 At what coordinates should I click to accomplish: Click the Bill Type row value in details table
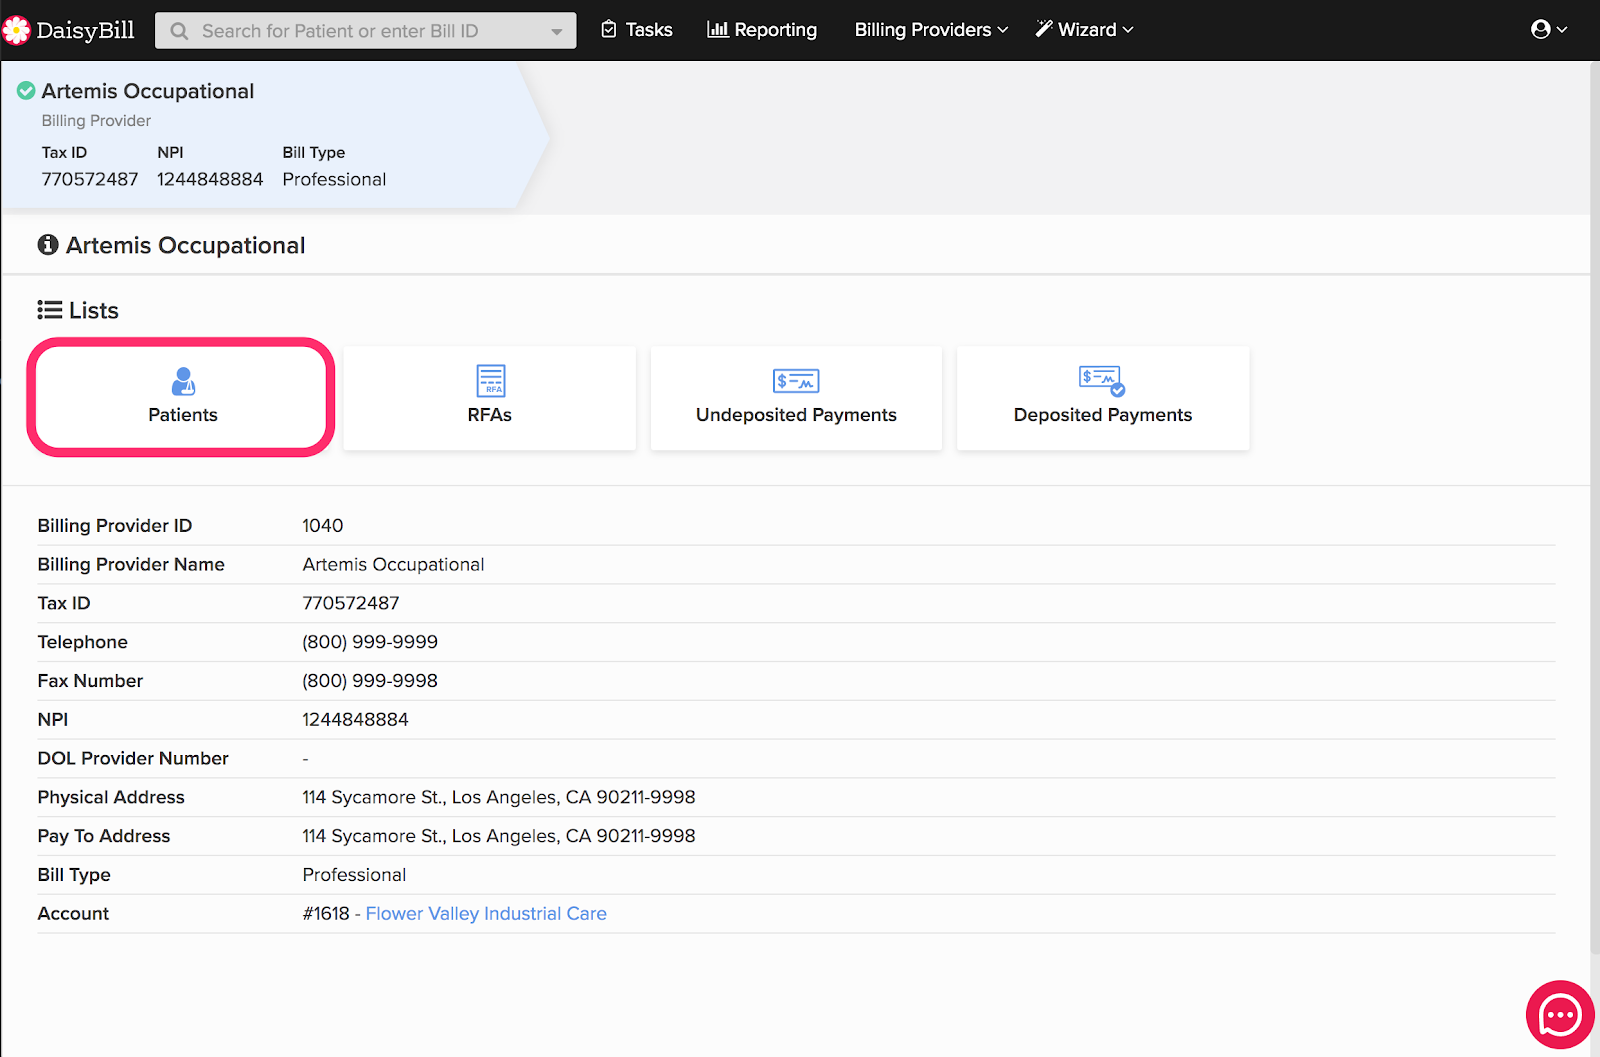[354, 875]
